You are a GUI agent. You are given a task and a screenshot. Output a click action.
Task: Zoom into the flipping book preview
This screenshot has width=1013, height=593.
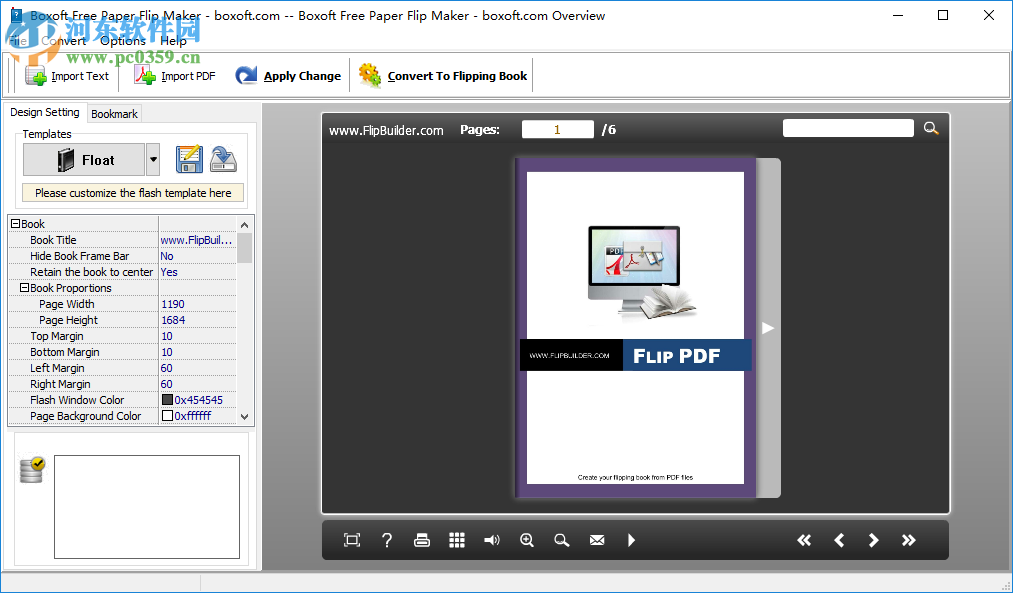click(x=526, y=540)
